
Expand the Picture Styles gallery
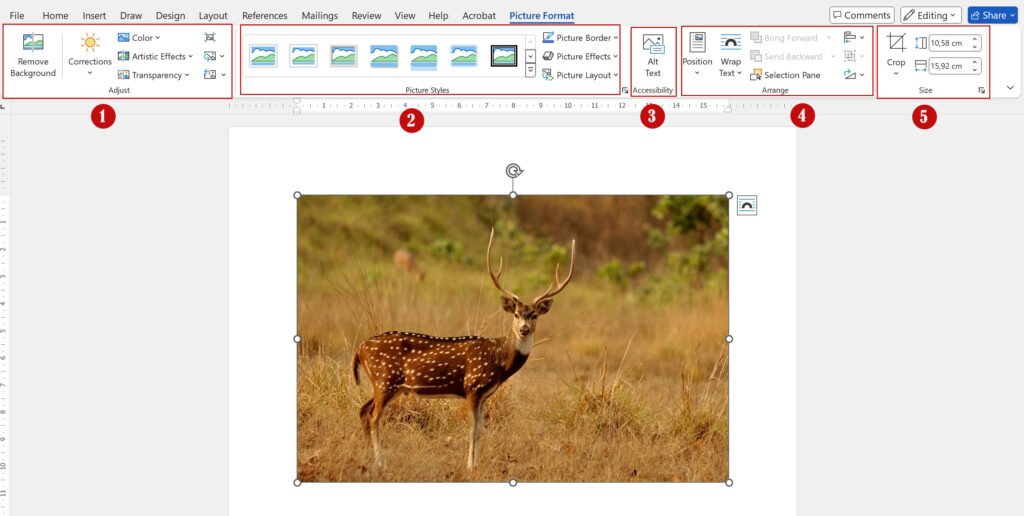click(x=530, y=71)
